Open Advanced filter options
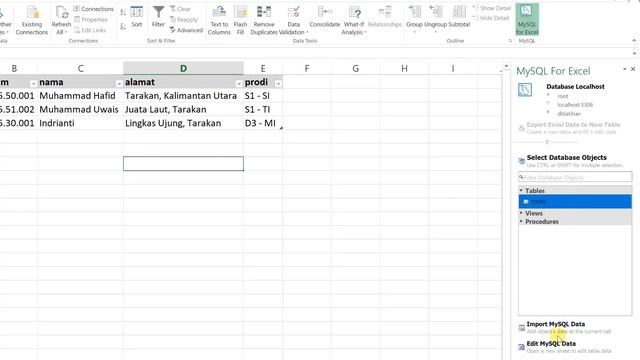640x360 pixels. pyautogui.click(x=186, y=30)
